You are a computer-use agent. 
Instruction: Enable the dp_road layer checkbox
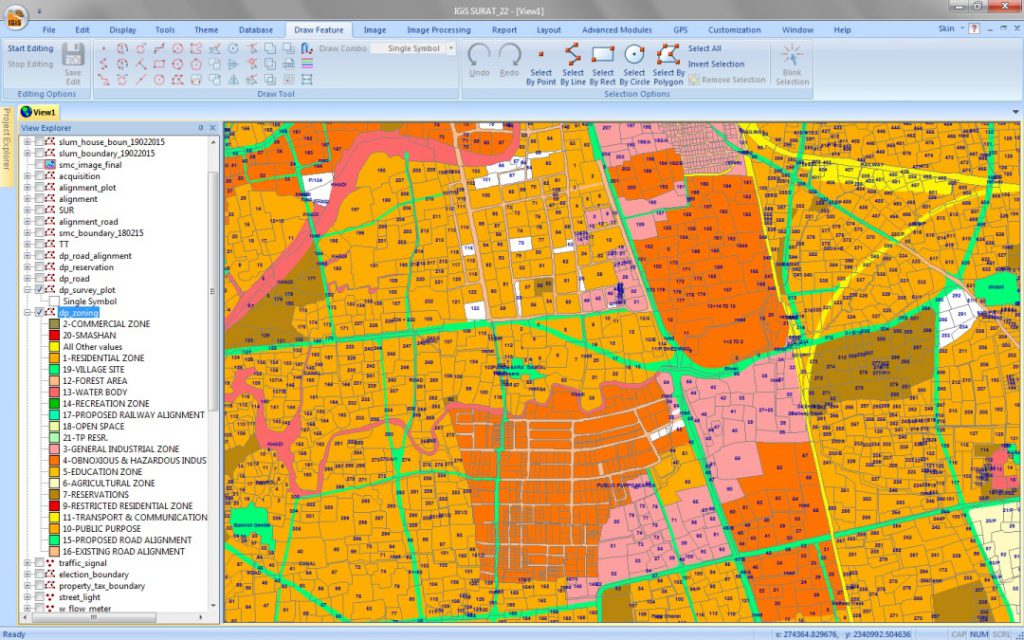(39, 279)
